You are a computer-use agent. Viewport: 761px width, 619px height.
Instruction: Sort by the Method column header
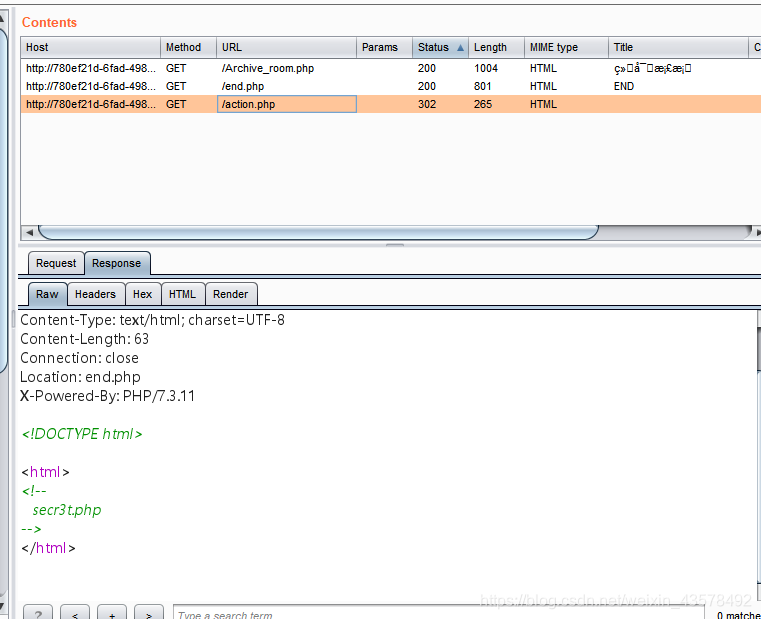(x=188, y=48)
